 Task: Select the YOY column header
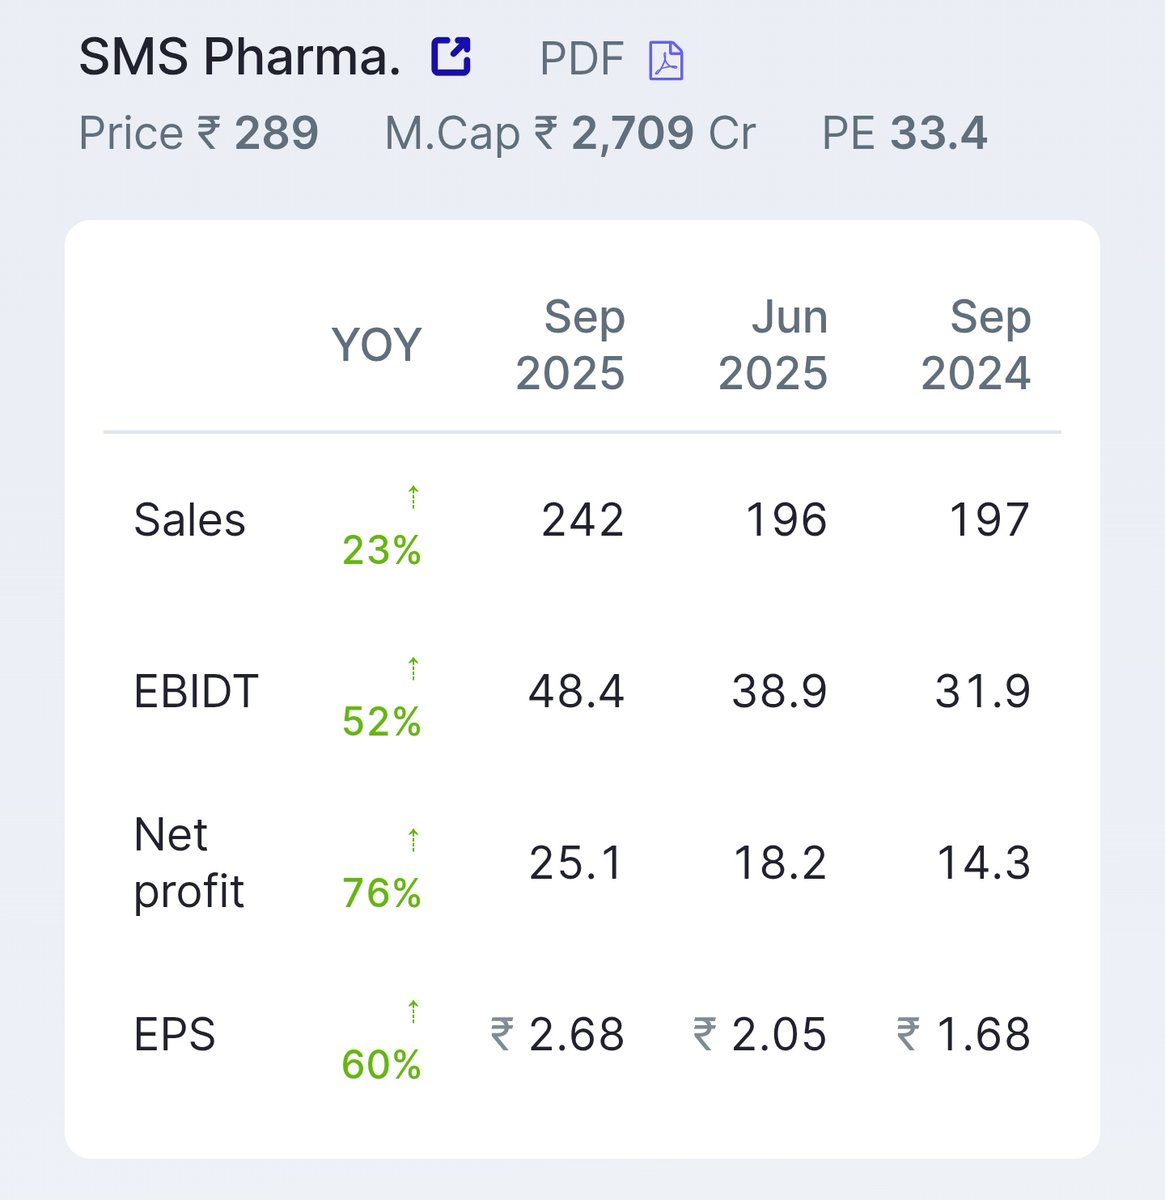(x=376, y=345)
